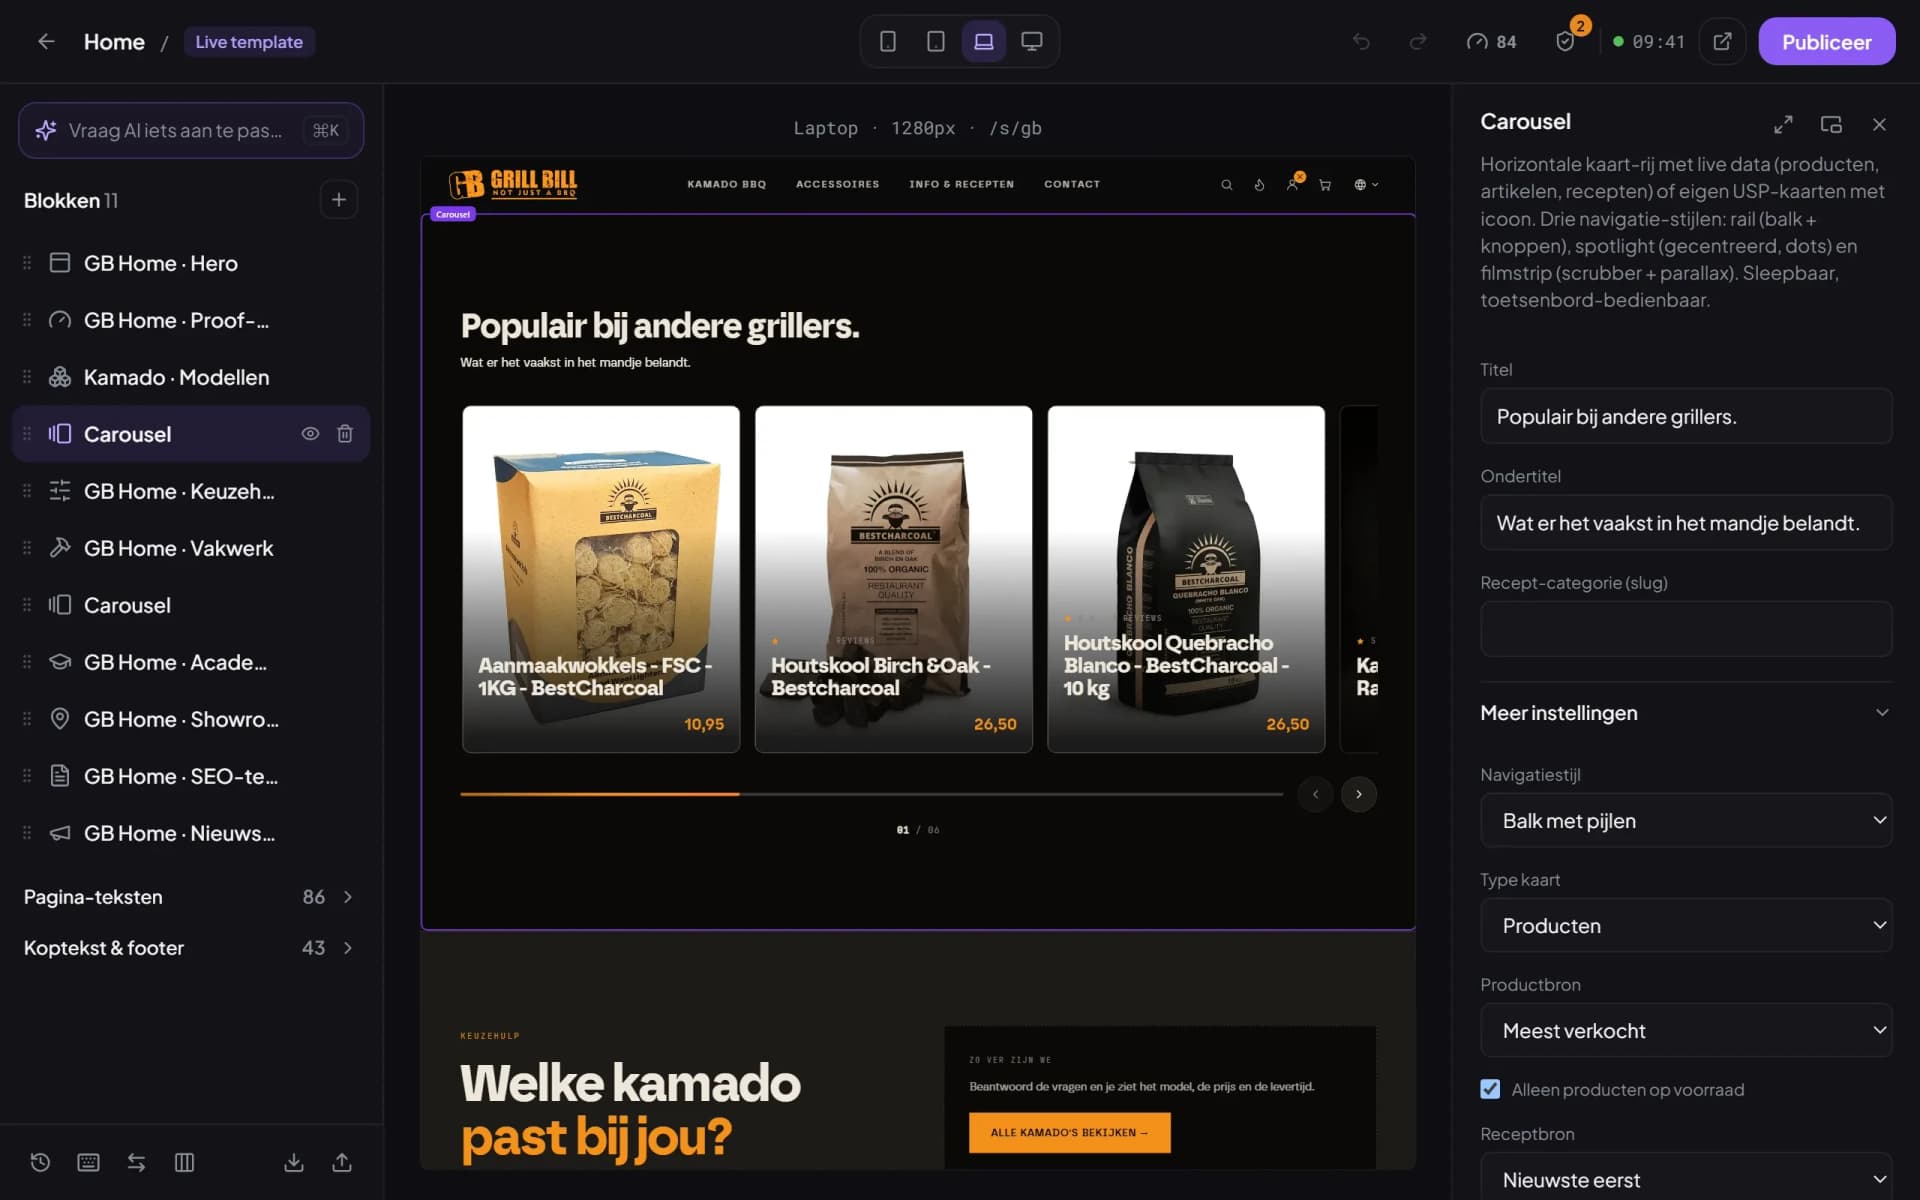Open version history icon in bottom toolbar

tap(40, 1162)
